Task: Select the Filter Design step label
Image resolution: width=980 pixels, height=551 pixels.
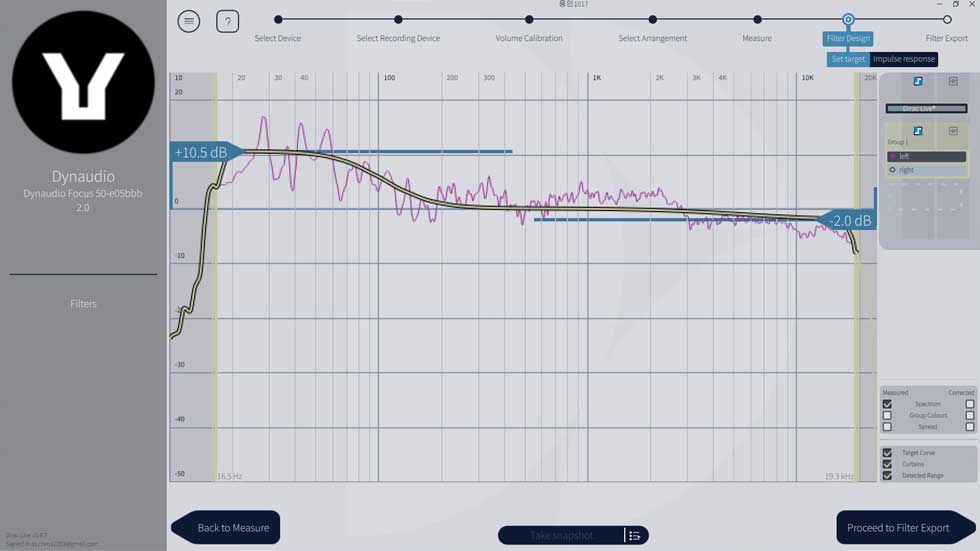Action: (848, 38)
